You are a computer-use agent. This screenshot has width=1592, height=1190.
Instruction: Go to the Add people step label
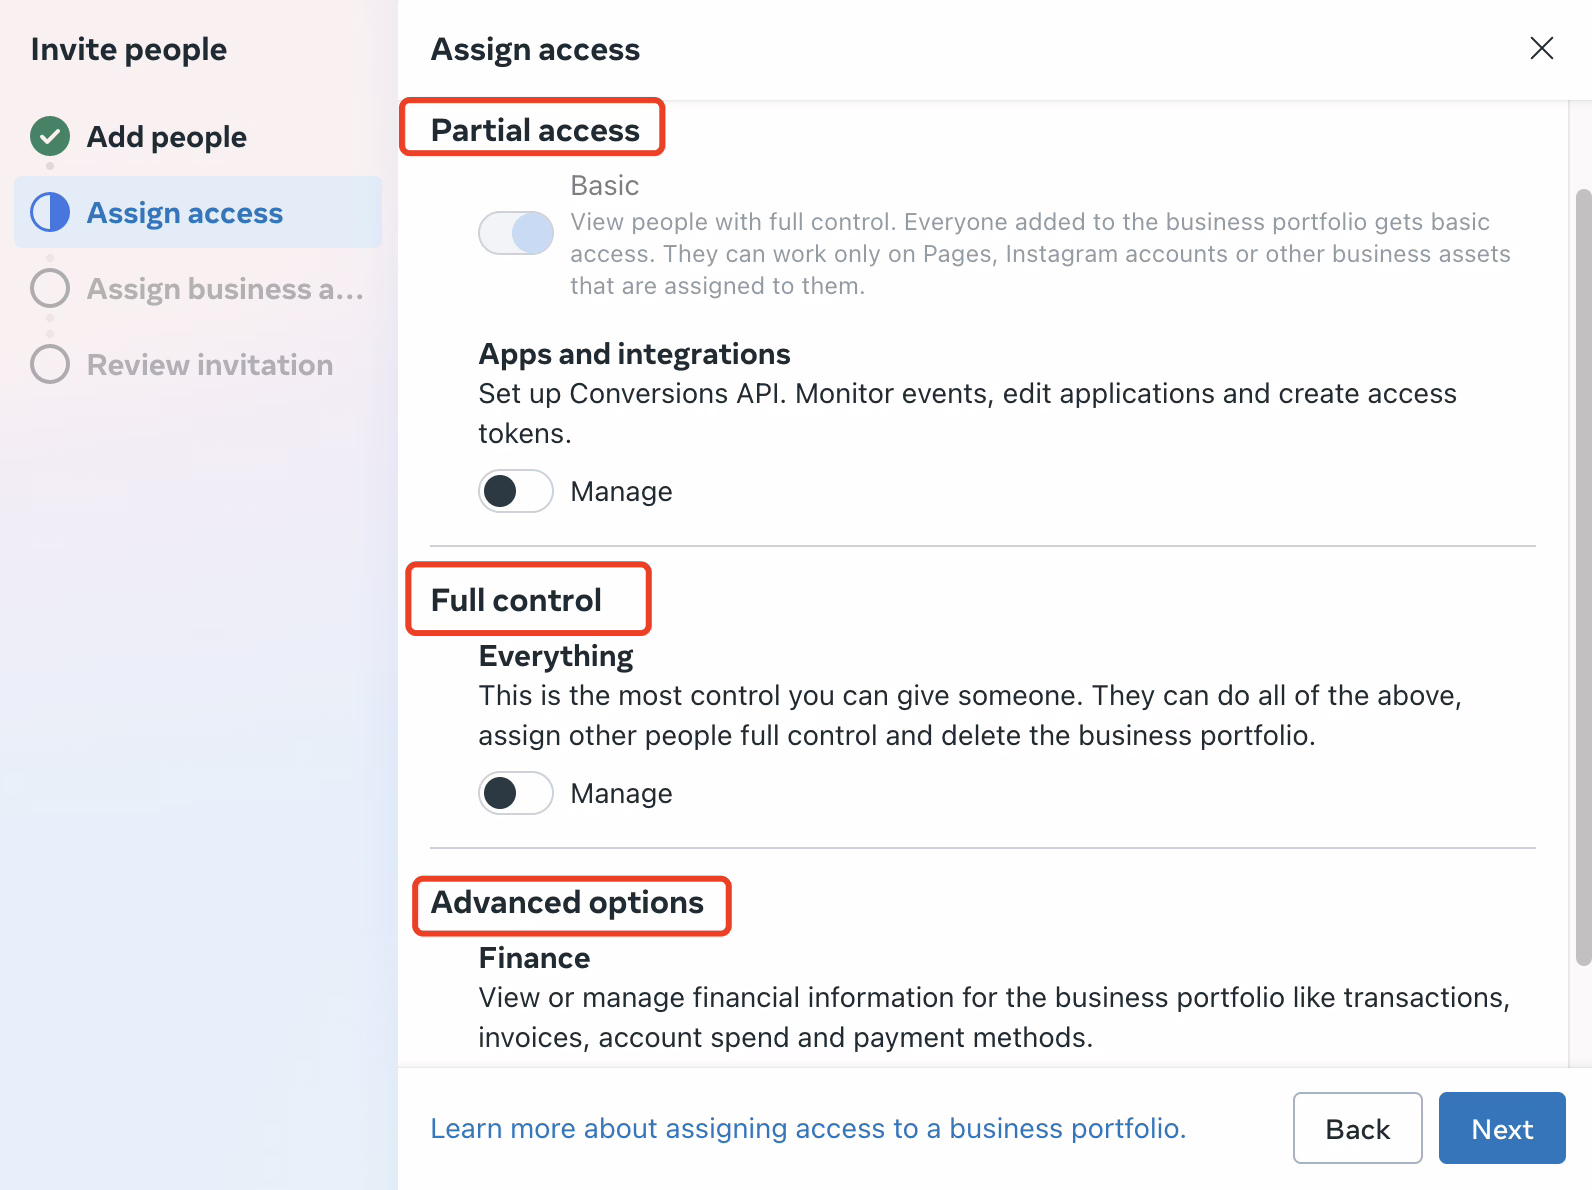(166, 137)
